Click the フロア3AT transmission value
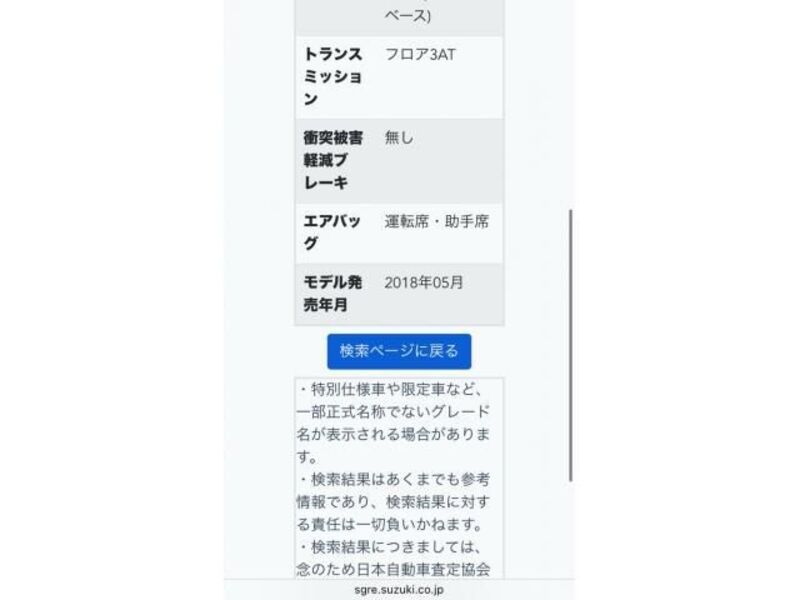 tap(420, 55)
